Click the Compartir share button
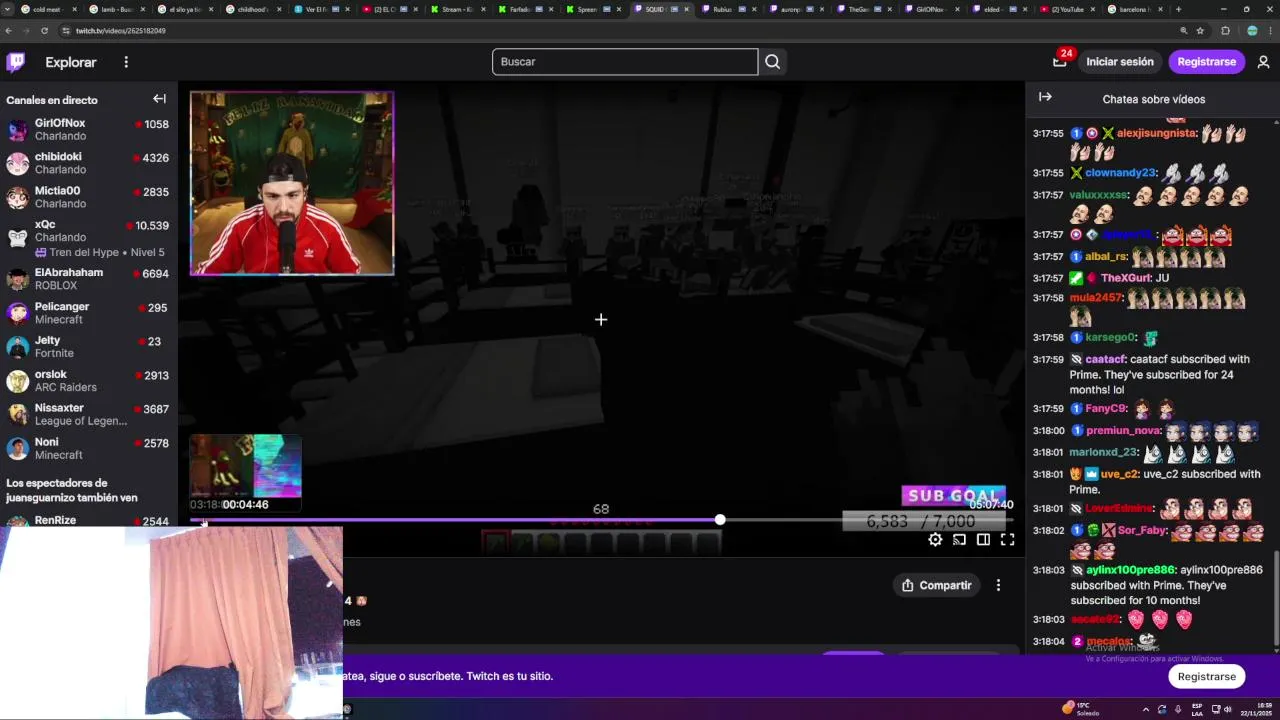 [x=937, y=585]
